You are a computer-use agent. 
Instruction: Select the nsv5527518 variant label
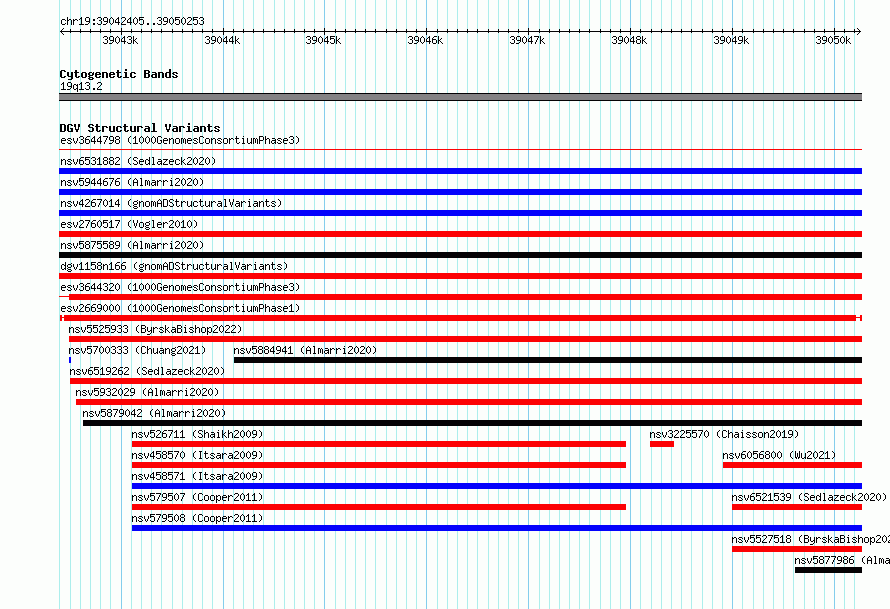(810, 539)
